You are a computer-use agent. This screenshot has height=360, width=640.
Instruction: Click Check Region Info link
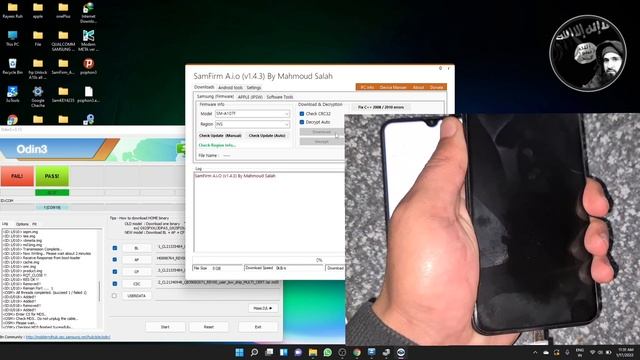pyautogui.click(x=217, y=145)
